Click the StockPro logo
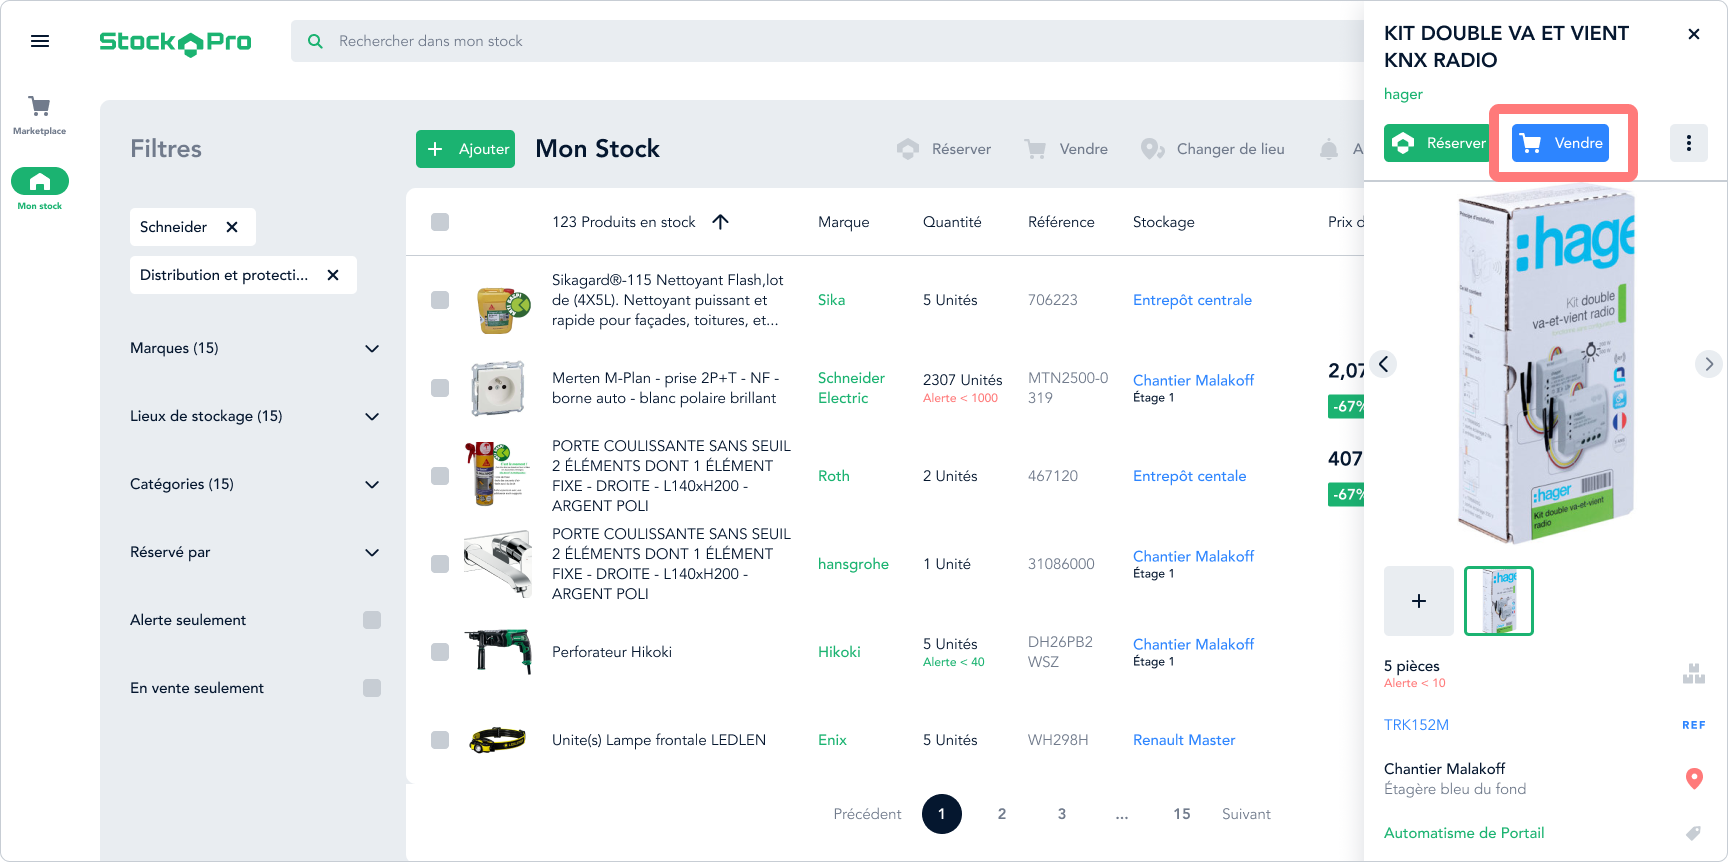The image size is (1728, 862). [x=175, y=42]
